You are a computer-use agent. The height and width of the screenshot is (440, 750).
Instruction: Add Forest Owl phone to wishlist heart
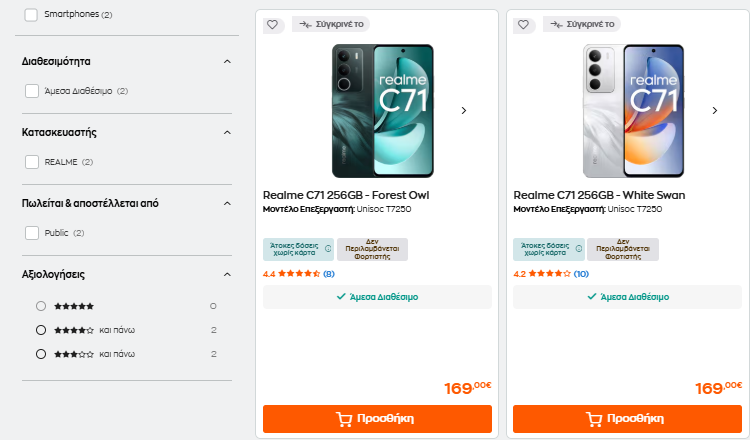(x=272, y=25)
